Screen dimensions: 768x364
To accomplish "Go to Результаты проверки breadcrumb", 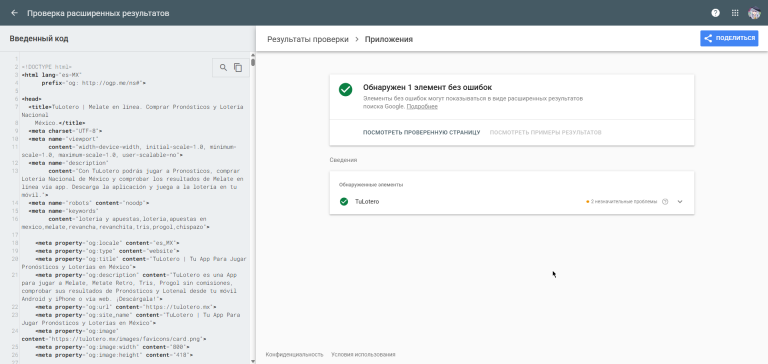I will pos(308,39).
